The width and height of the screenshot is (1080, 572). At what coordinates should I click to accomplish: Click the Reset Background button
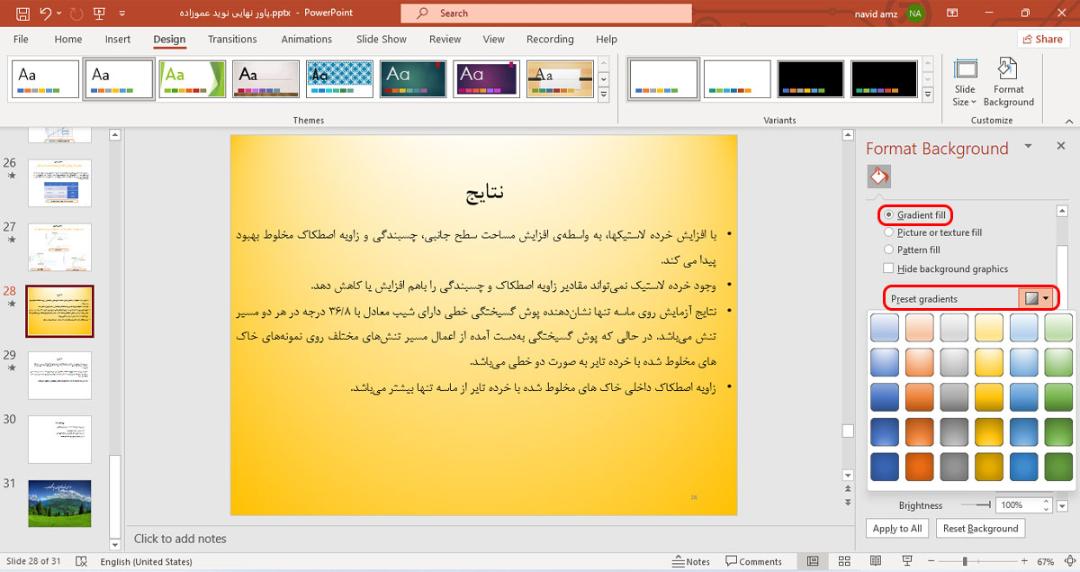click(x=980, y=528)
